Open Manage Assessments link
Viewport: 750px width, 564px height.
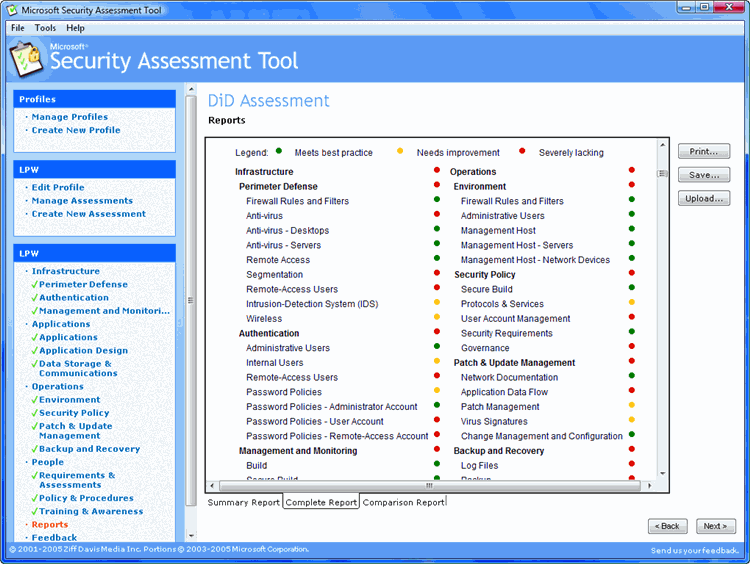tap(82, 201)
